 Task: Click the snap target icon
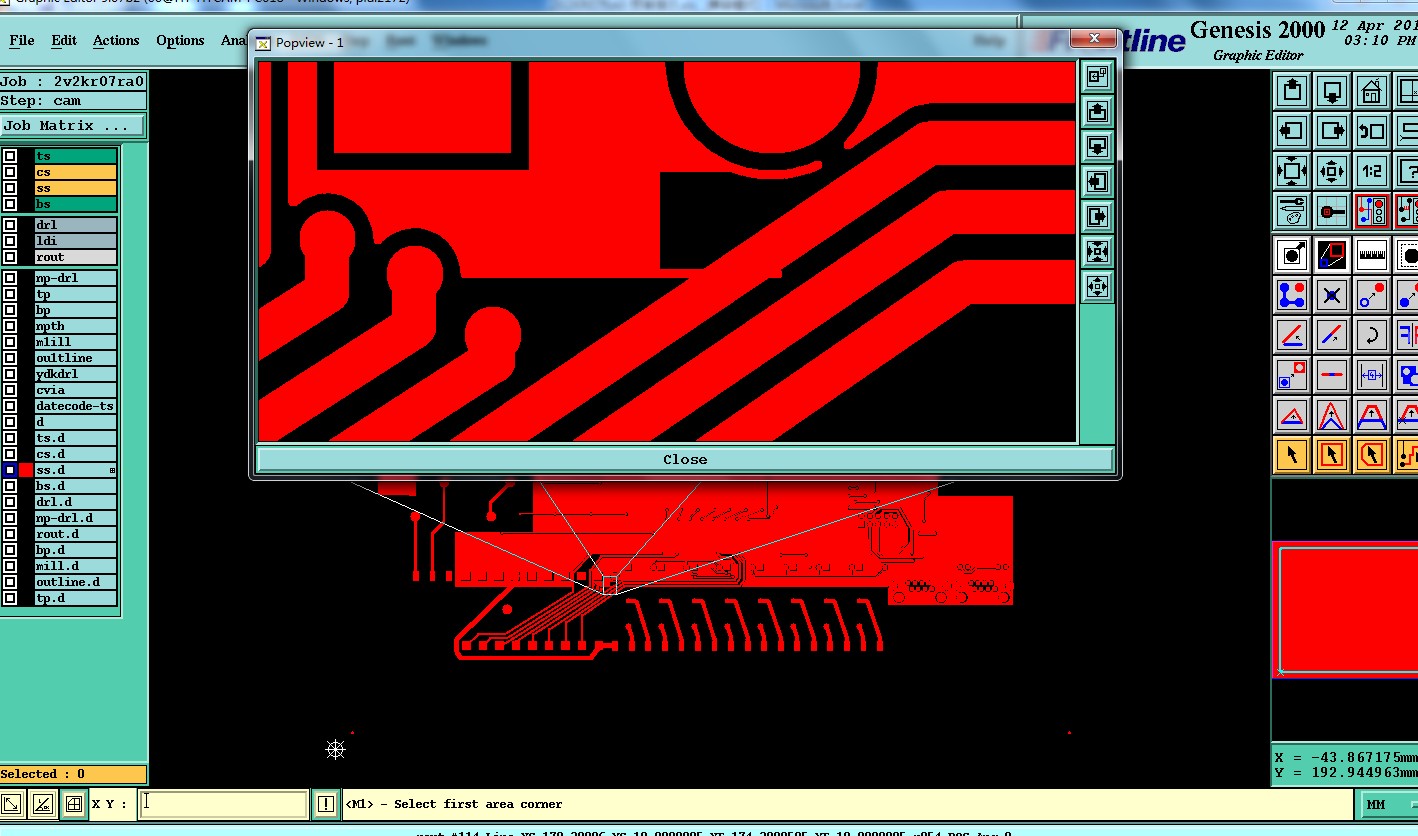click(1332, 211)
